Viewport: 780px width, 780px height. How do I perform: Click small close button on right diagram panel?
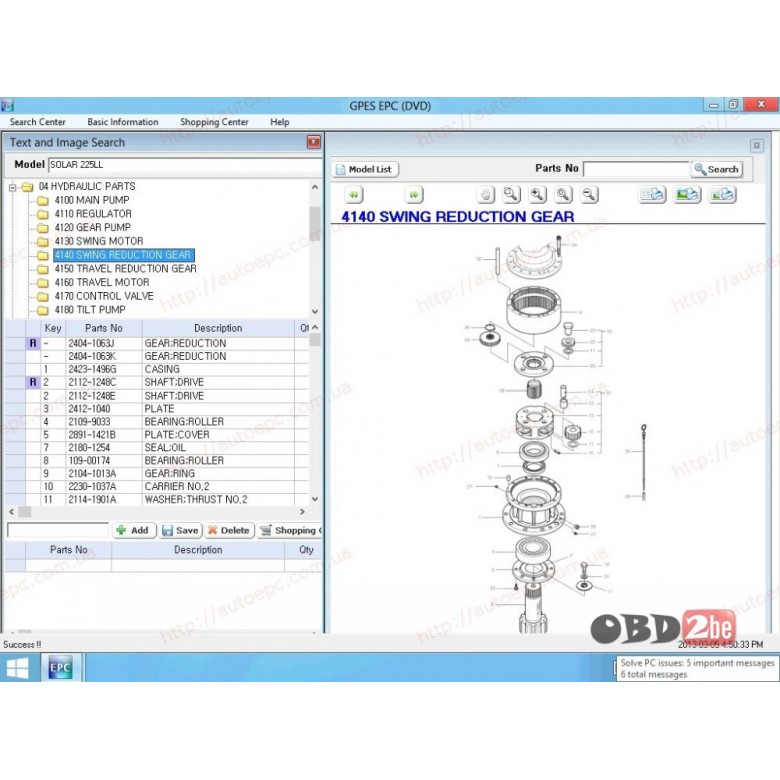click(757, 145)
